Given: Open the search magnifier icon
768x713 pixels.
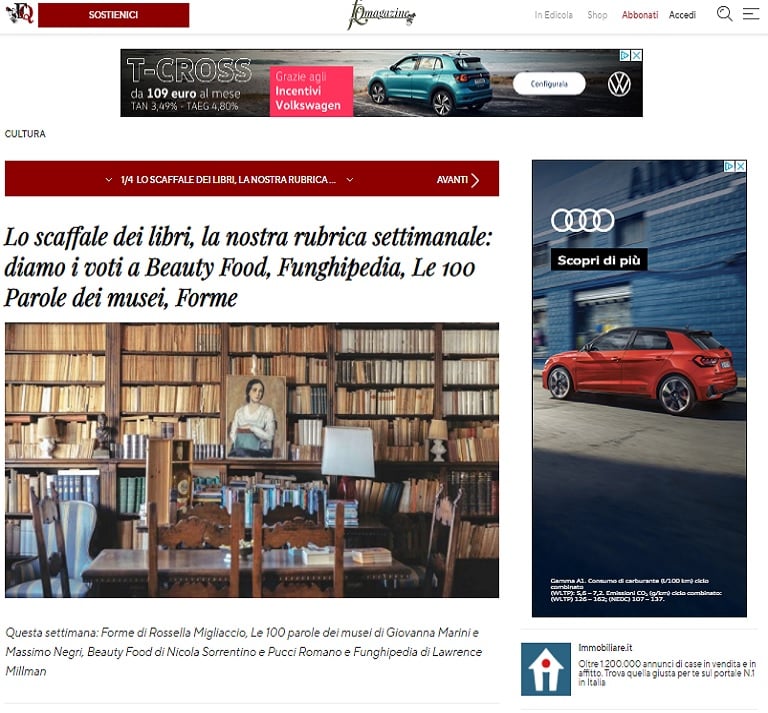Looking at the screenshot, I should coord(724,14).
